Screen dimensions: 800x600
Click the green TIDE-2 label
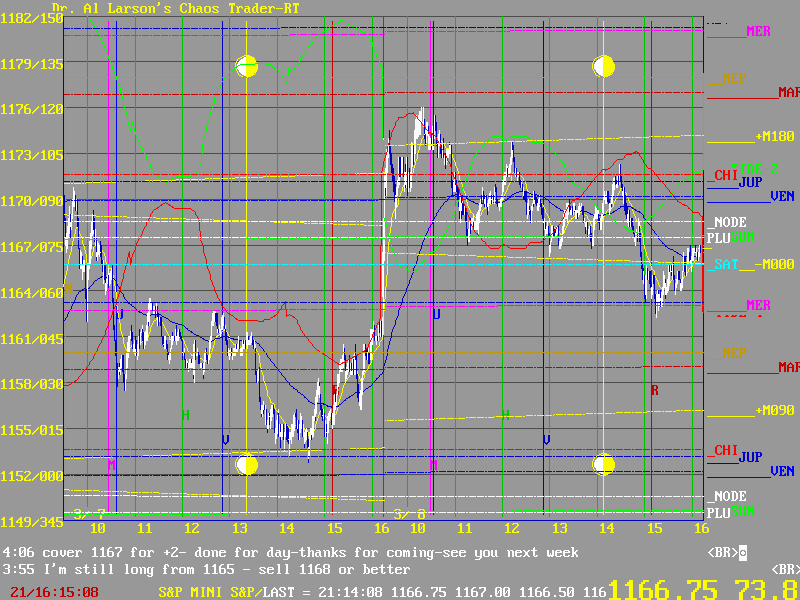(x=754, y=168)
